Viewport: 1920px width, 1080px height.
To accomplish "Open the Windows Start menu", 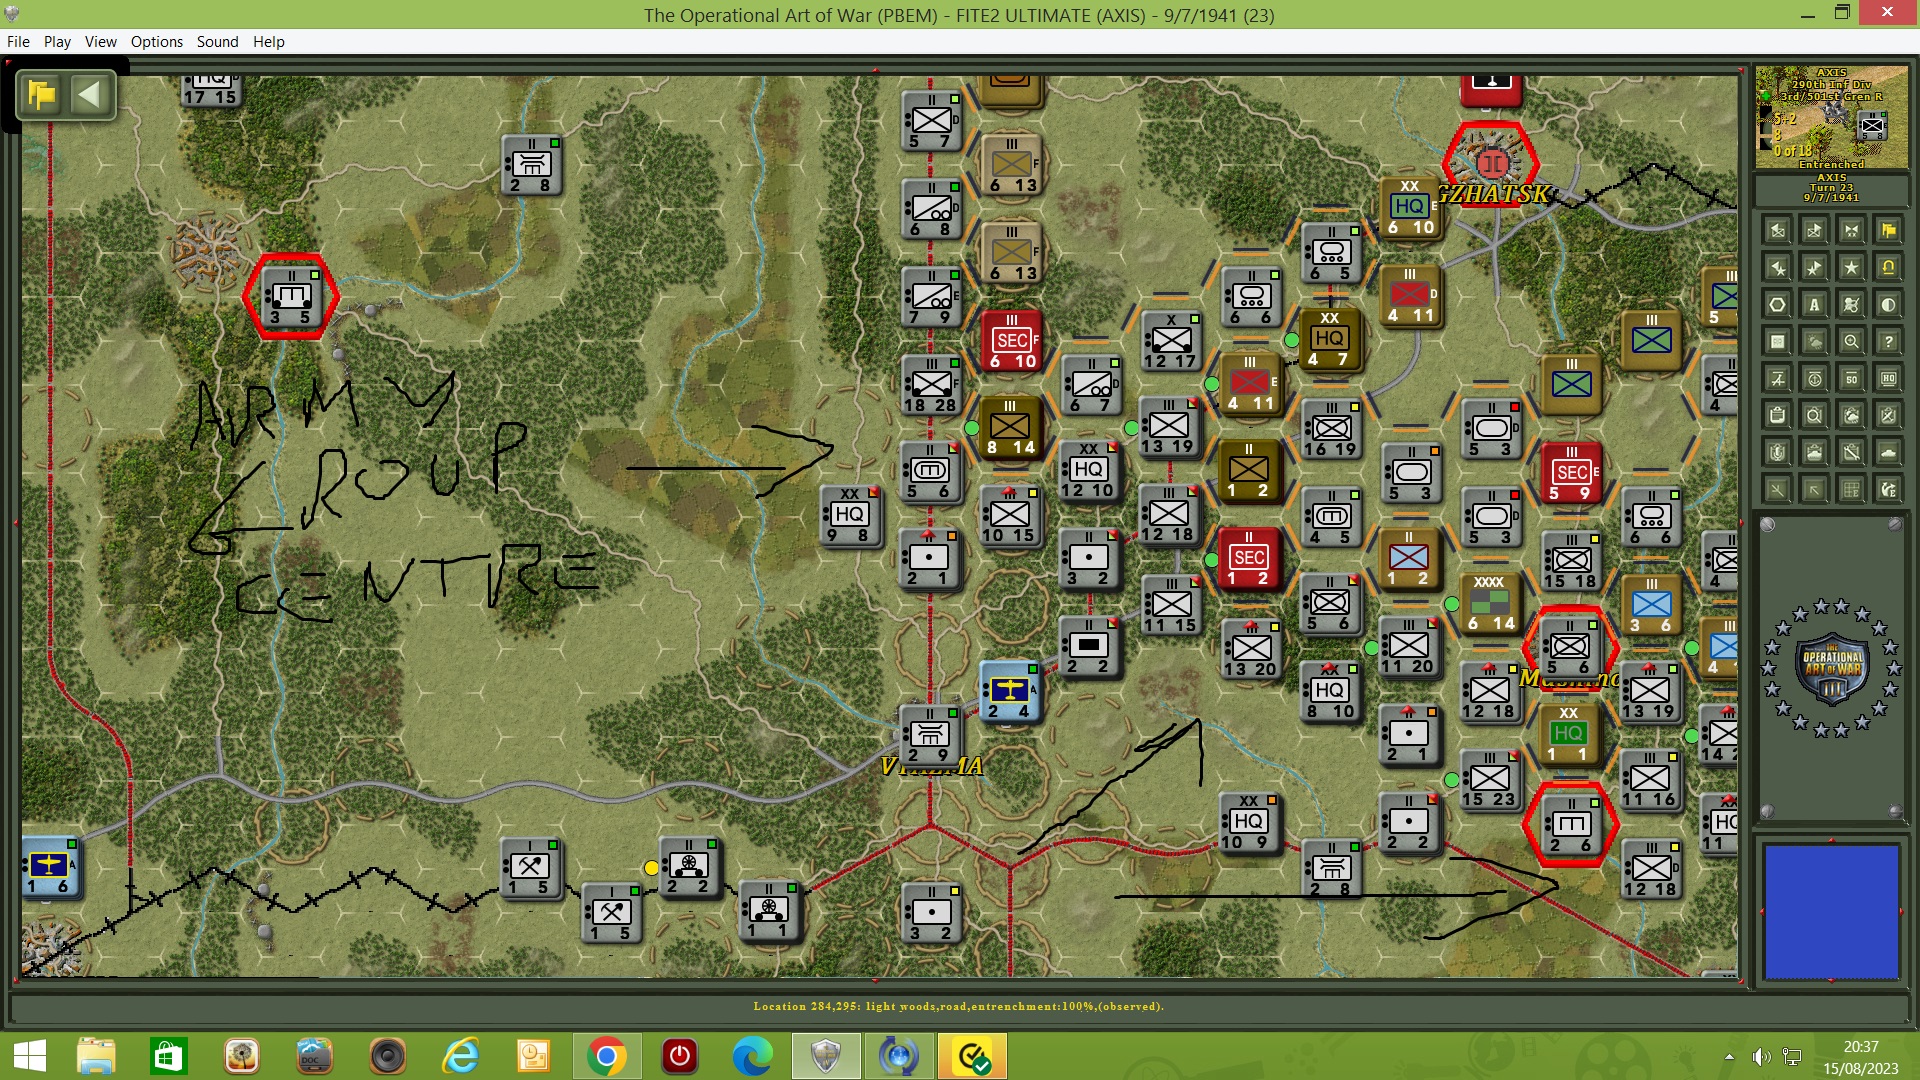I will [29, 1056].
